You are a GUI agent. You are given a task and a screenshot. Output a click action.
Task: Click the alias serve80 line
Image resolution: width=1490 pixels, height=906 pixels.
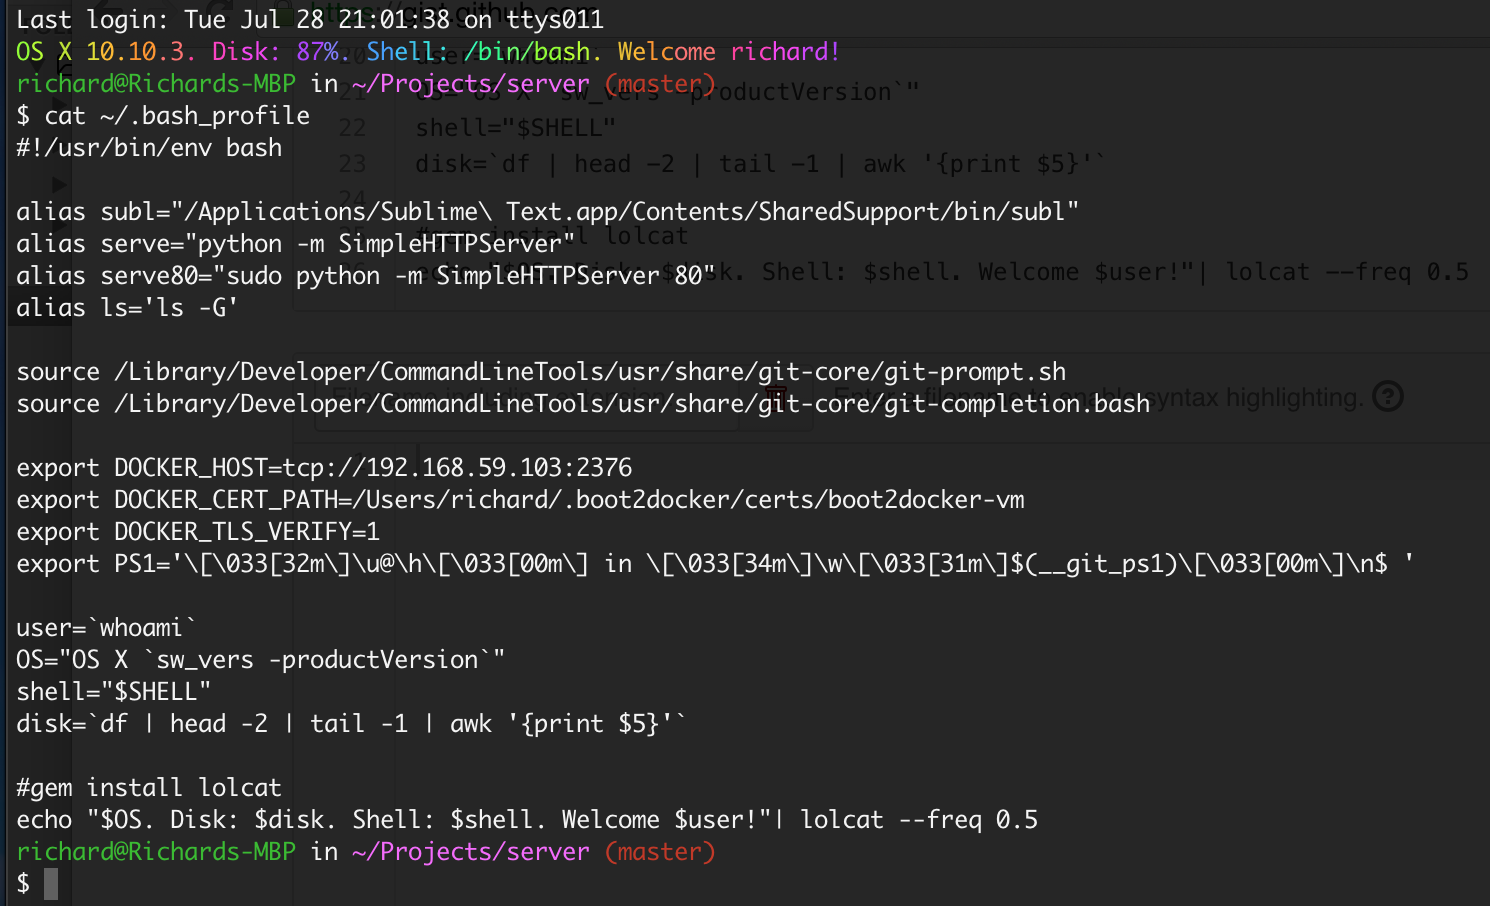(x=365, y=276)
